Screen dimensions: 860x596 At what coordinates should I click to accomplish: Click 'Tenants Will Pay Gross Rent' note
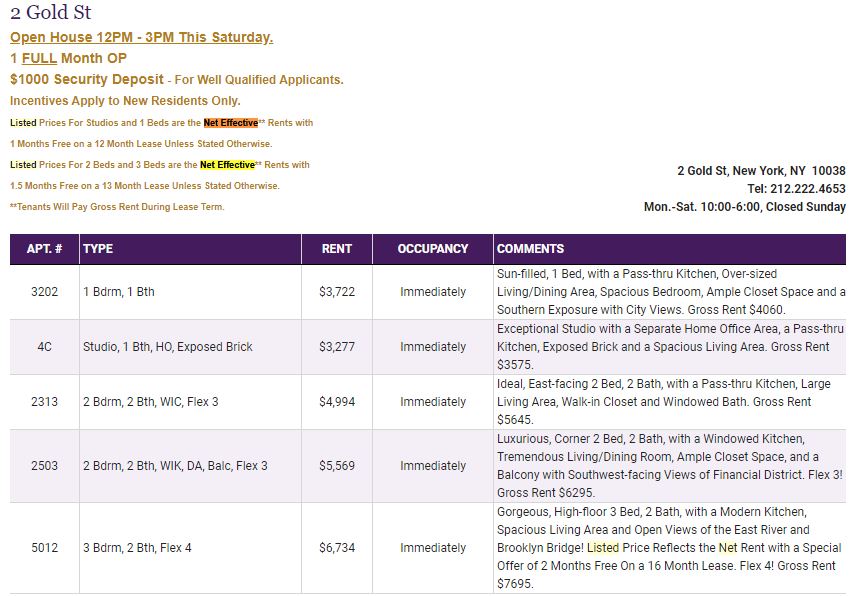tap(117, 207)
